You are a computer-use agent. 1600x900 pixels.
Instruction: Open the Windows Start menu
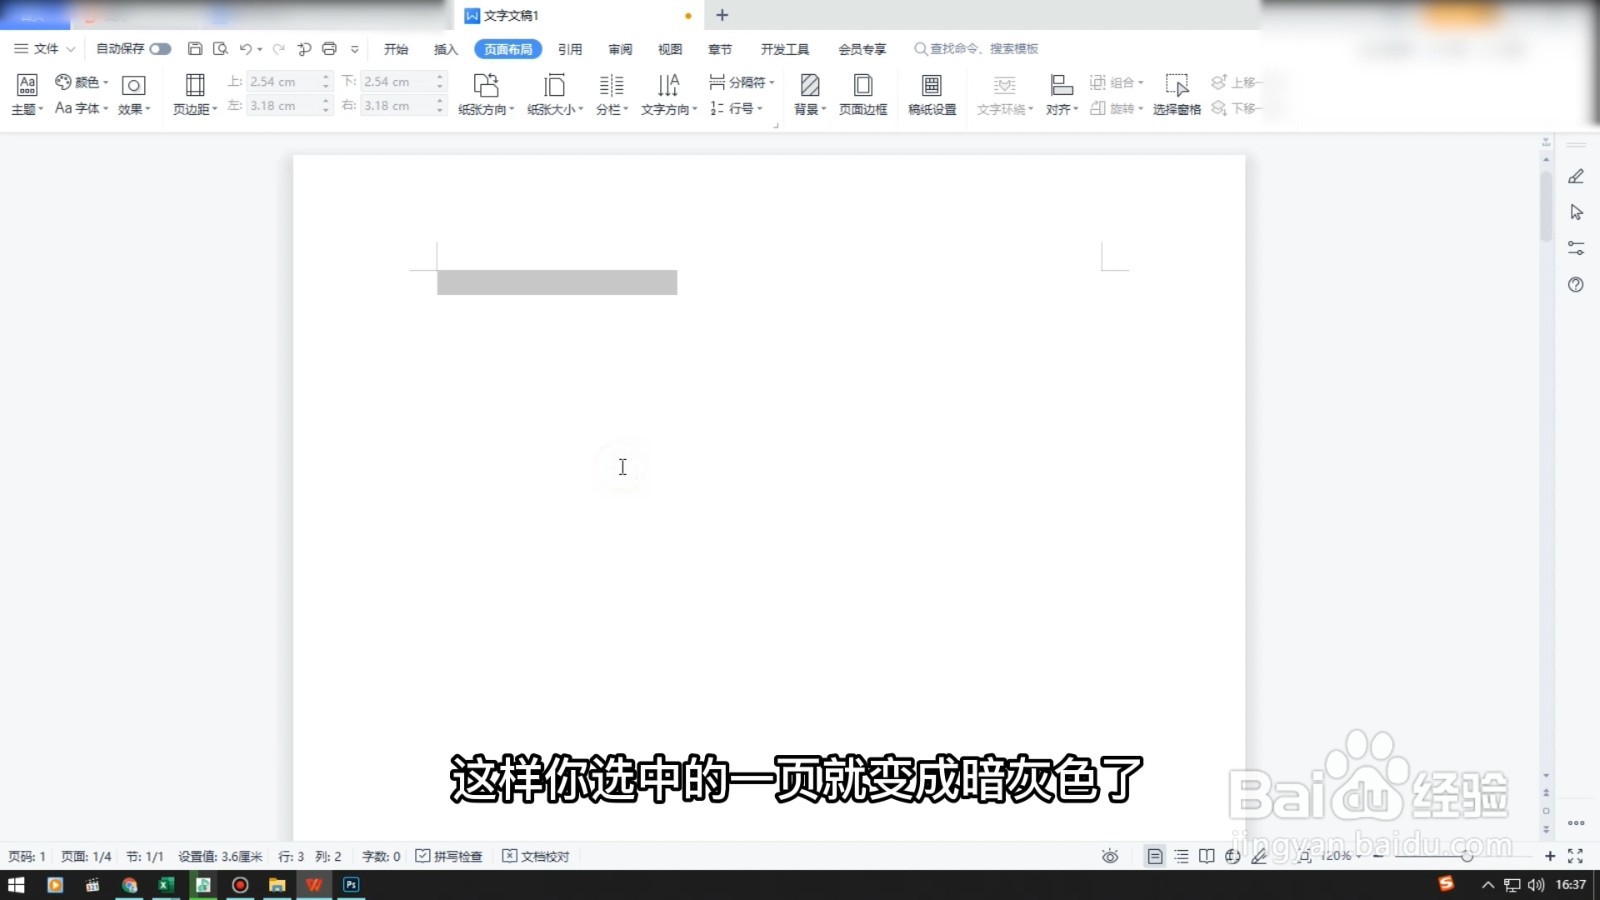coord(16,885)
